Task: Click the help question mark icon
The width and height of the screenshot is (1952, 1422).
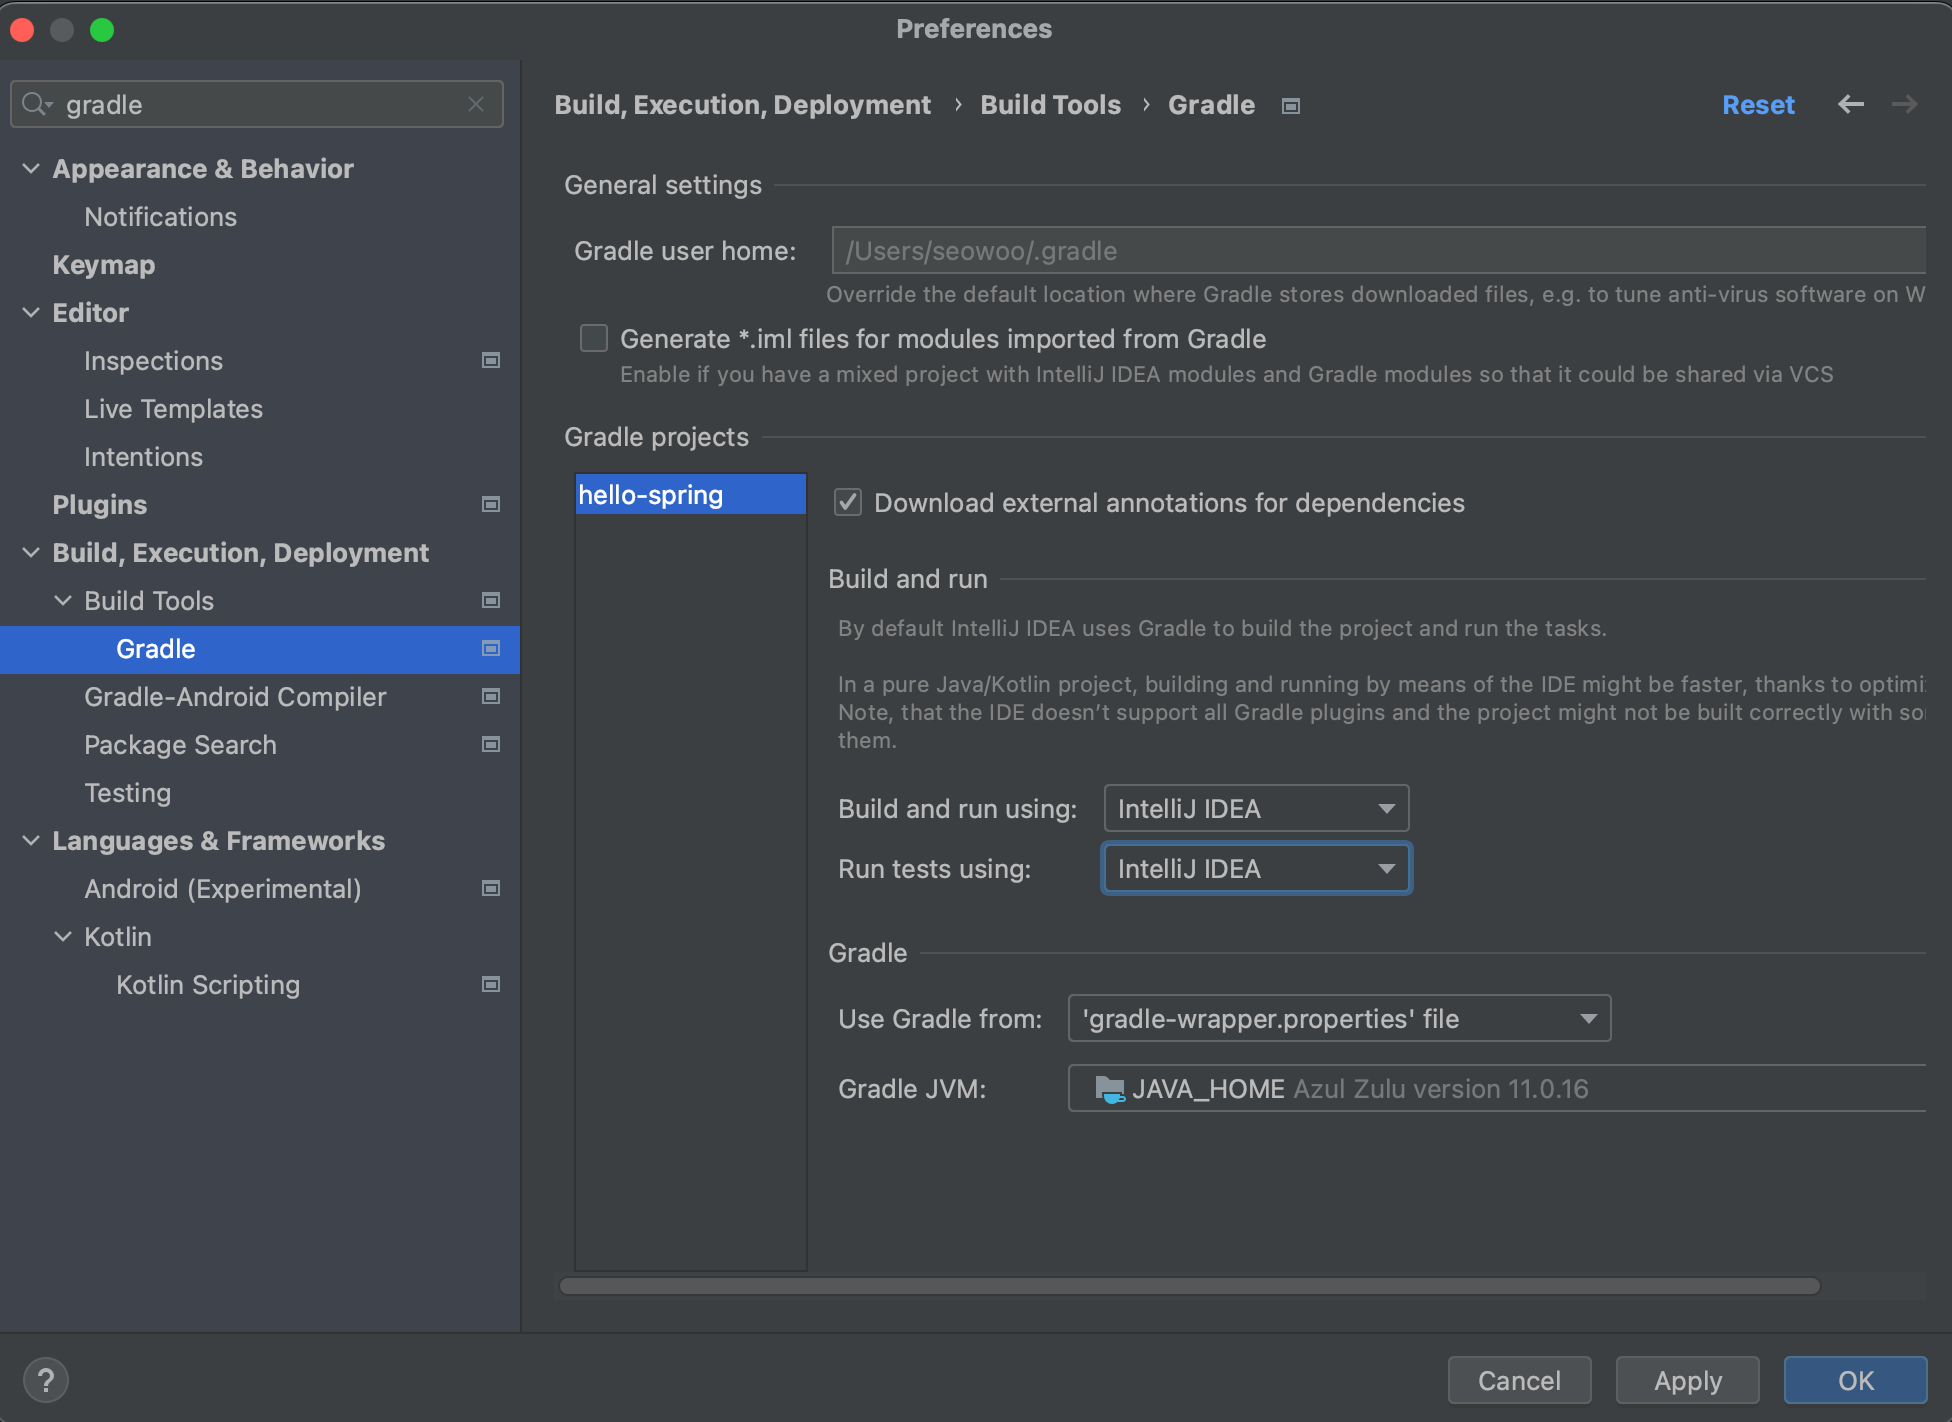Action: pos(45,1381)
